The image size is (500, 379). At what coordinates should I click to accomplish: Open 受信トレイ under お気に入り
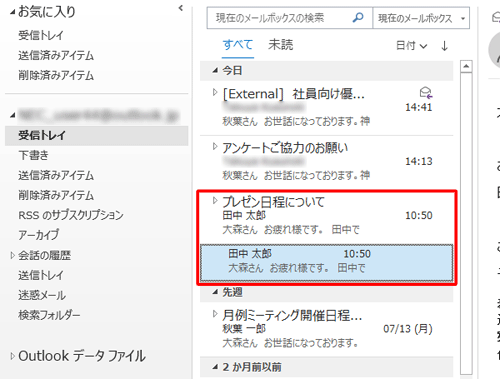[x=41, y=35]
